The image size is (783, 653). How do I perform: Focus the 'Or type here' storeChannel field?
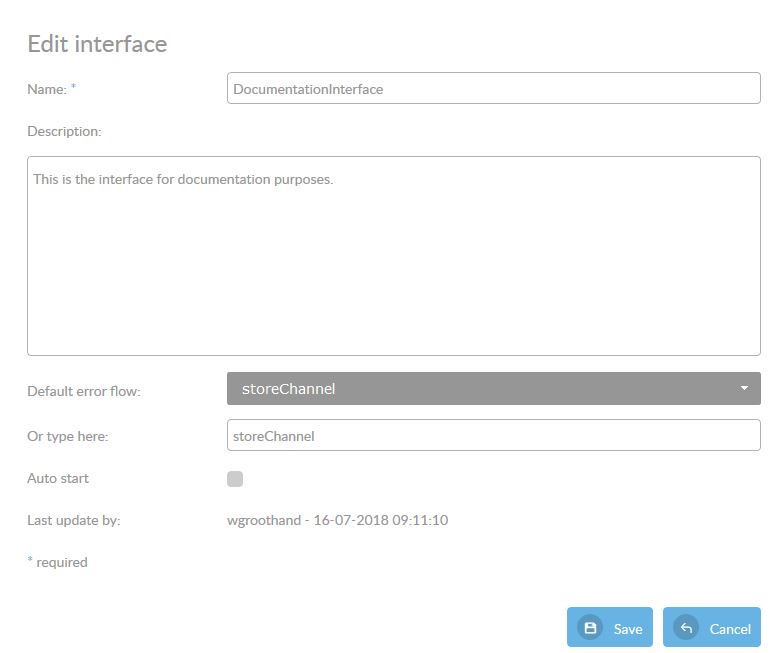point(493,435)
